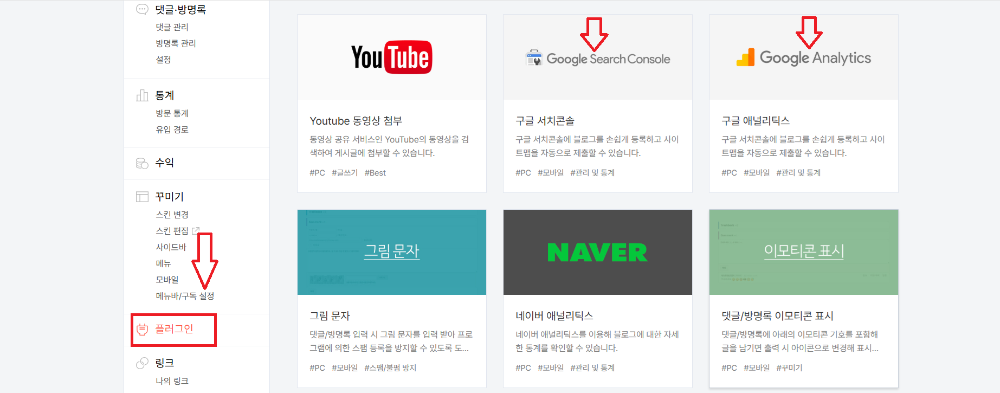Open the 꾸미기 menu section
The height and width of the screenshot is (393, 1000).
coord(170,197)
